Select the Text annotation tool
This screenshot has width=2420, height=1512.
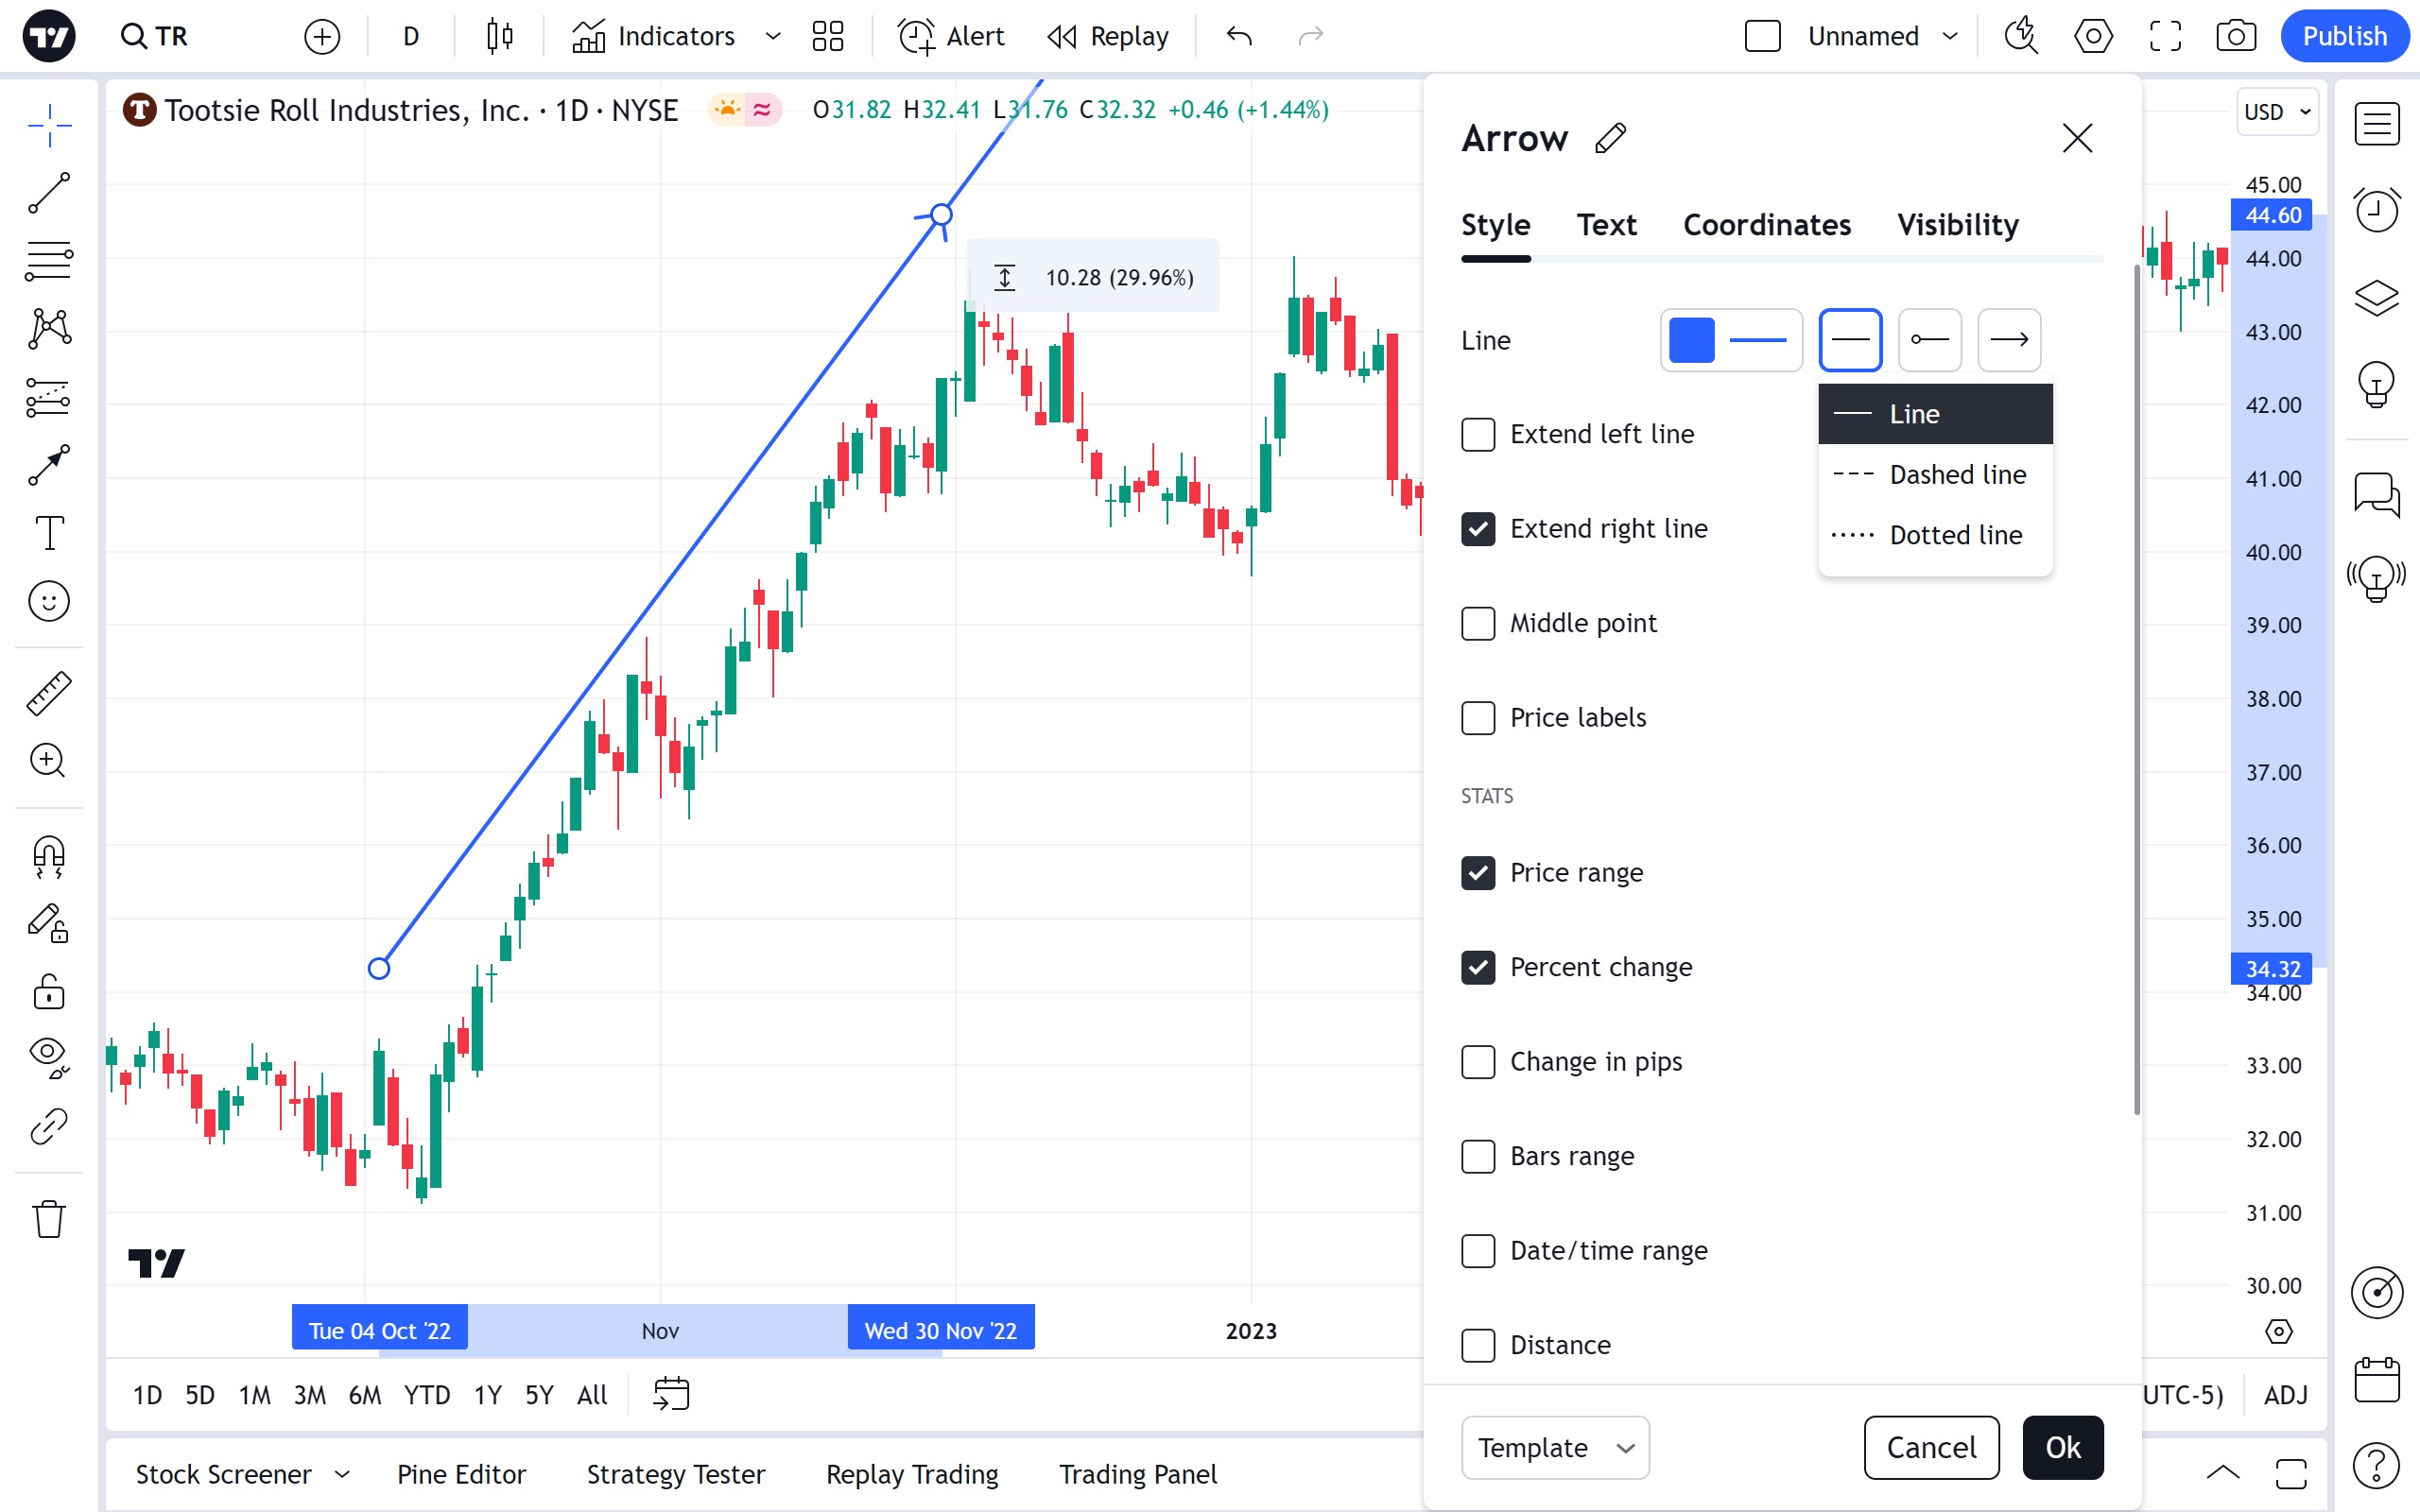pyautogui.click(x=48, y=532)
